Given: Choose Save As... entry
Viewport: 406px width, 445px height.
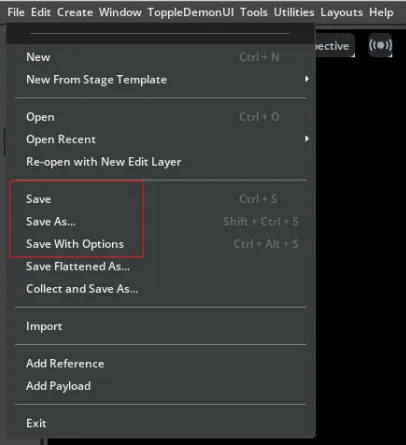Looking at the screenshot, I should click(x=160, y=221).
